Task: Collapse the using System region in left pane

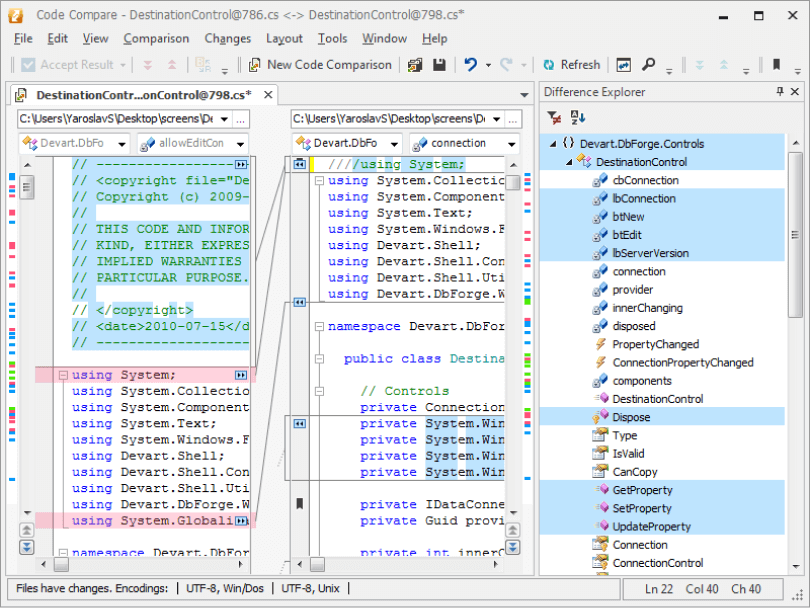Action: [x=63, y=375]
